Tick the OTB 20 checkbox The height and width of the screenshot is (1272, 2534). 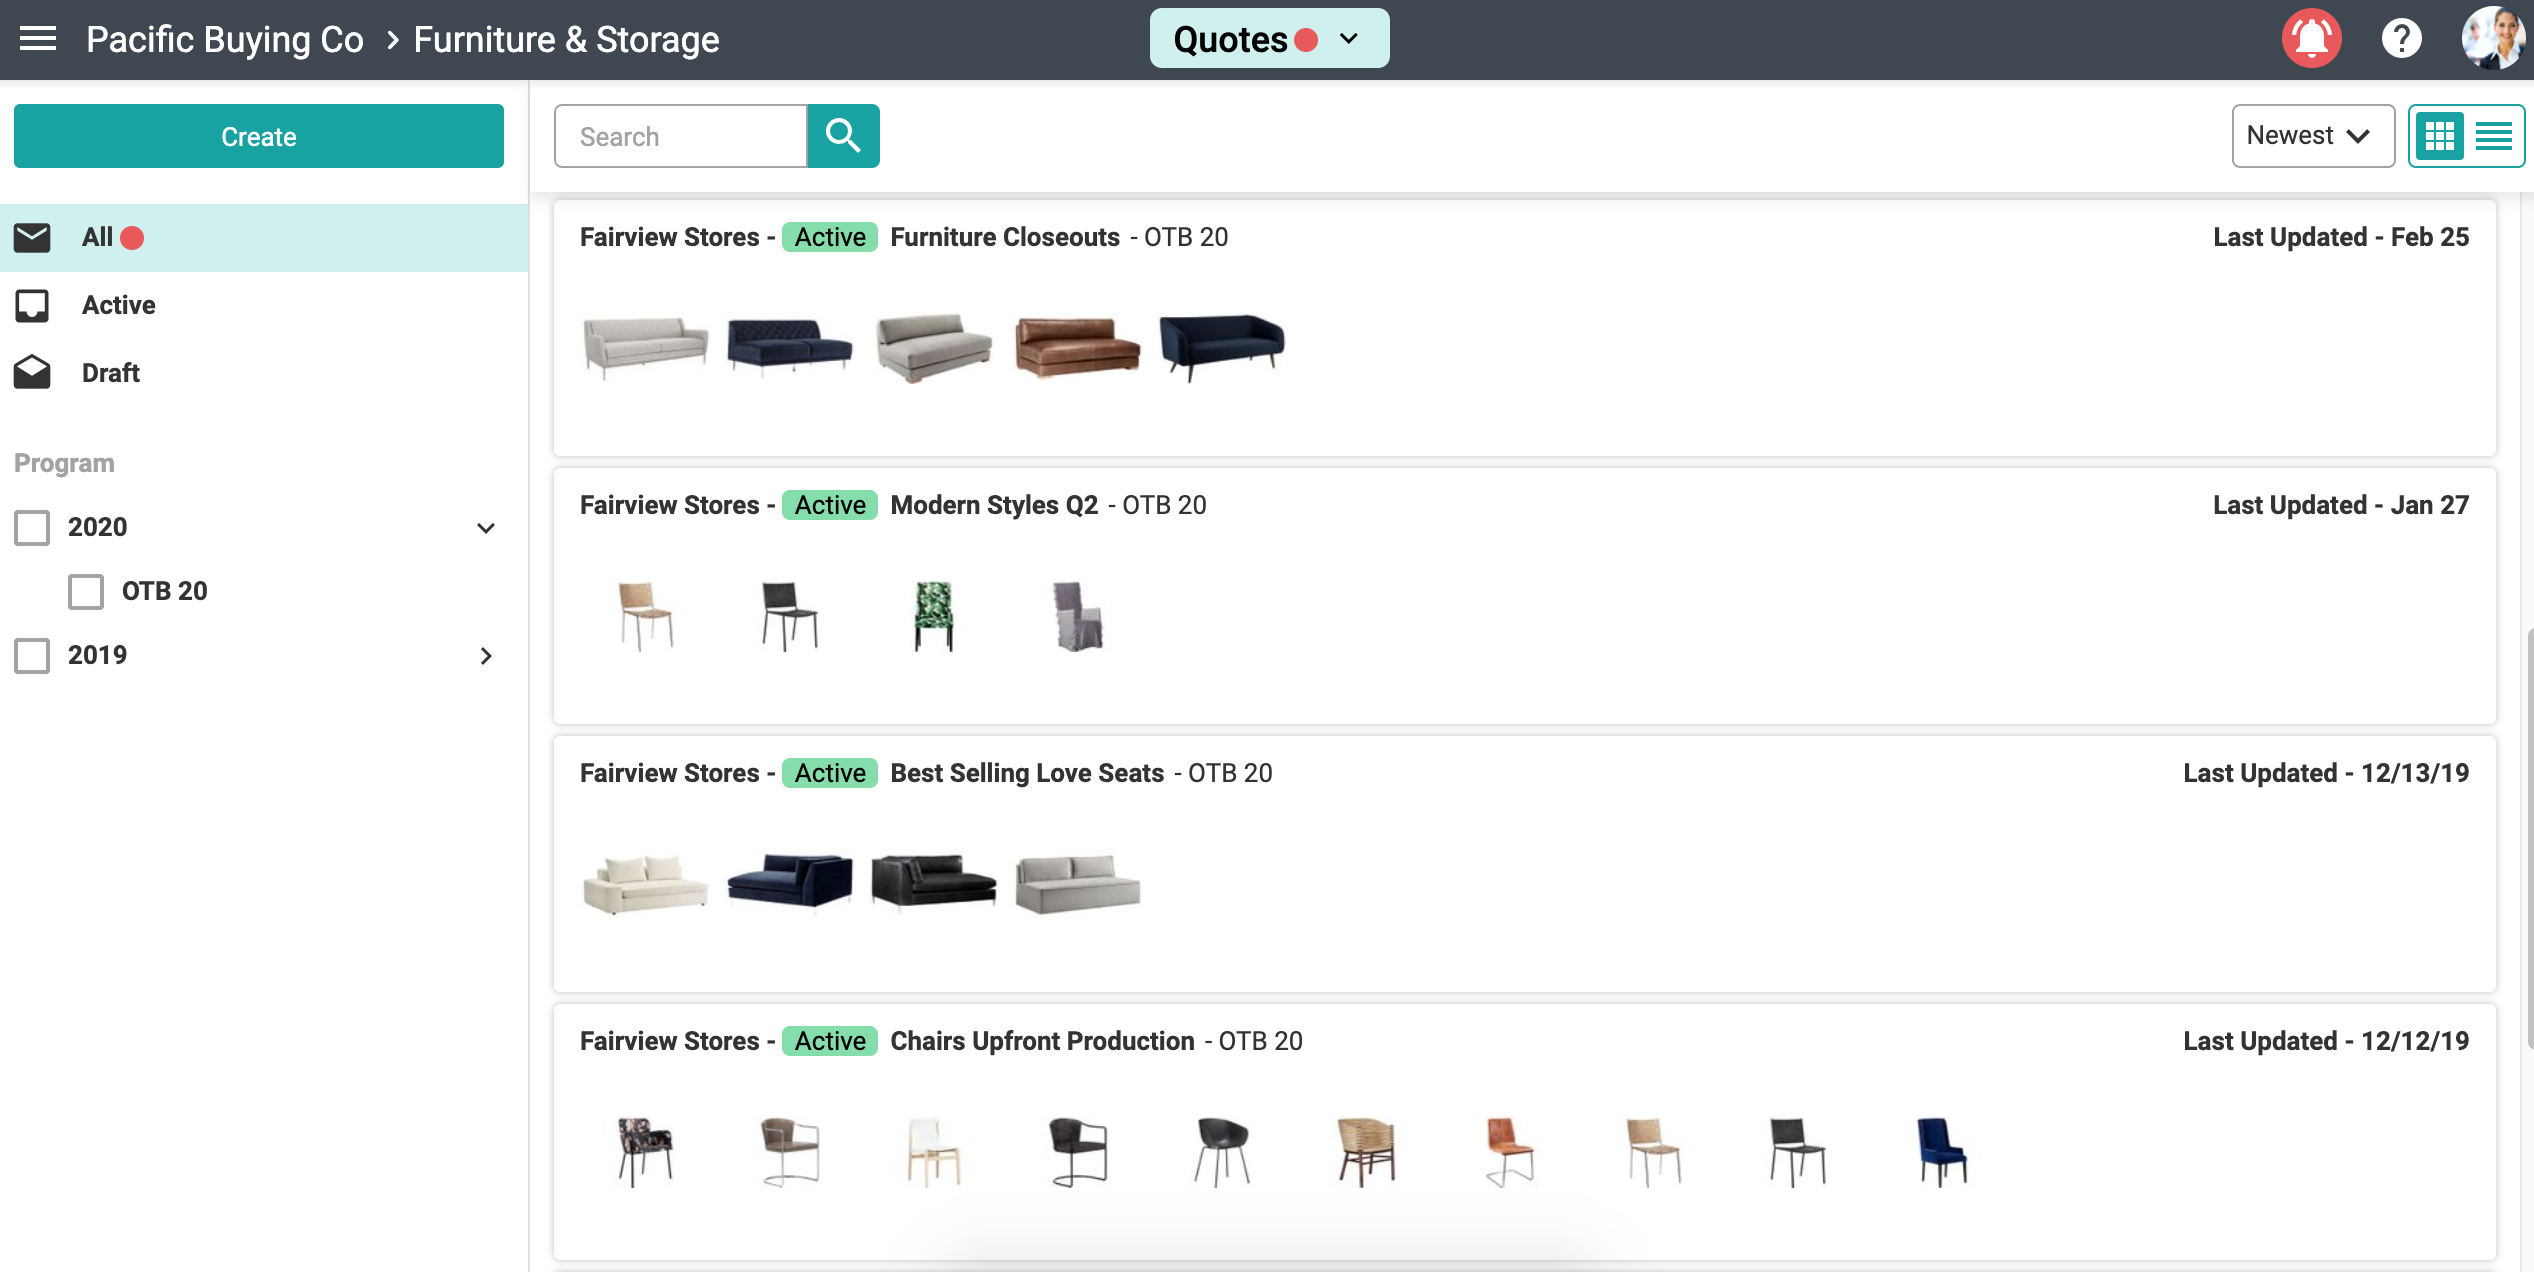click(86, 591)
